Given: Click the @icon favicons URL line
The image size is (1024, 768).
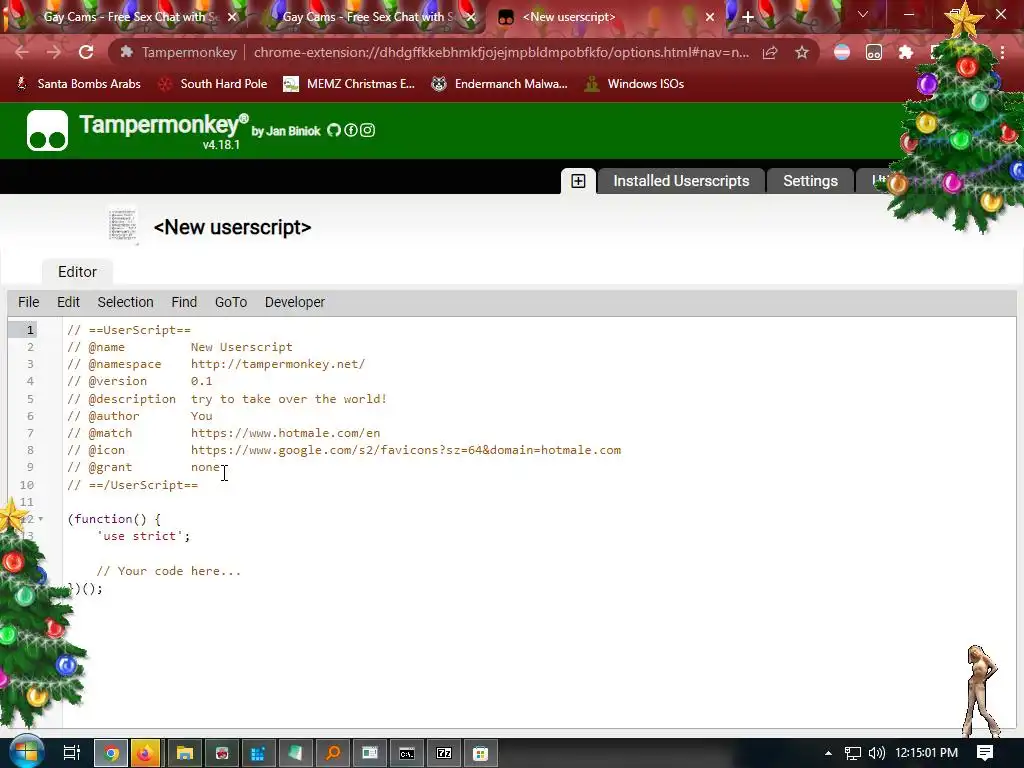Looking at the screenshot, I should tap(406, 450).
